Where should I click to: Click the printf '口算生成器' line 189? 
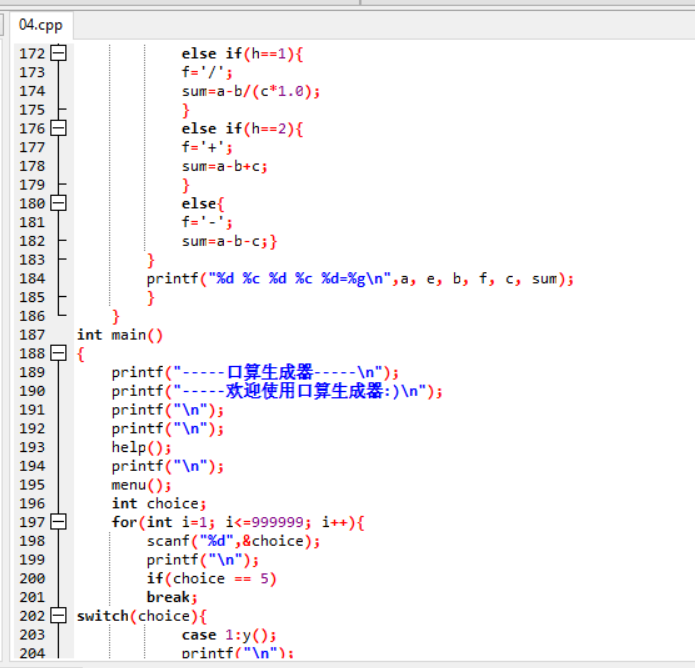pos(255,372)
